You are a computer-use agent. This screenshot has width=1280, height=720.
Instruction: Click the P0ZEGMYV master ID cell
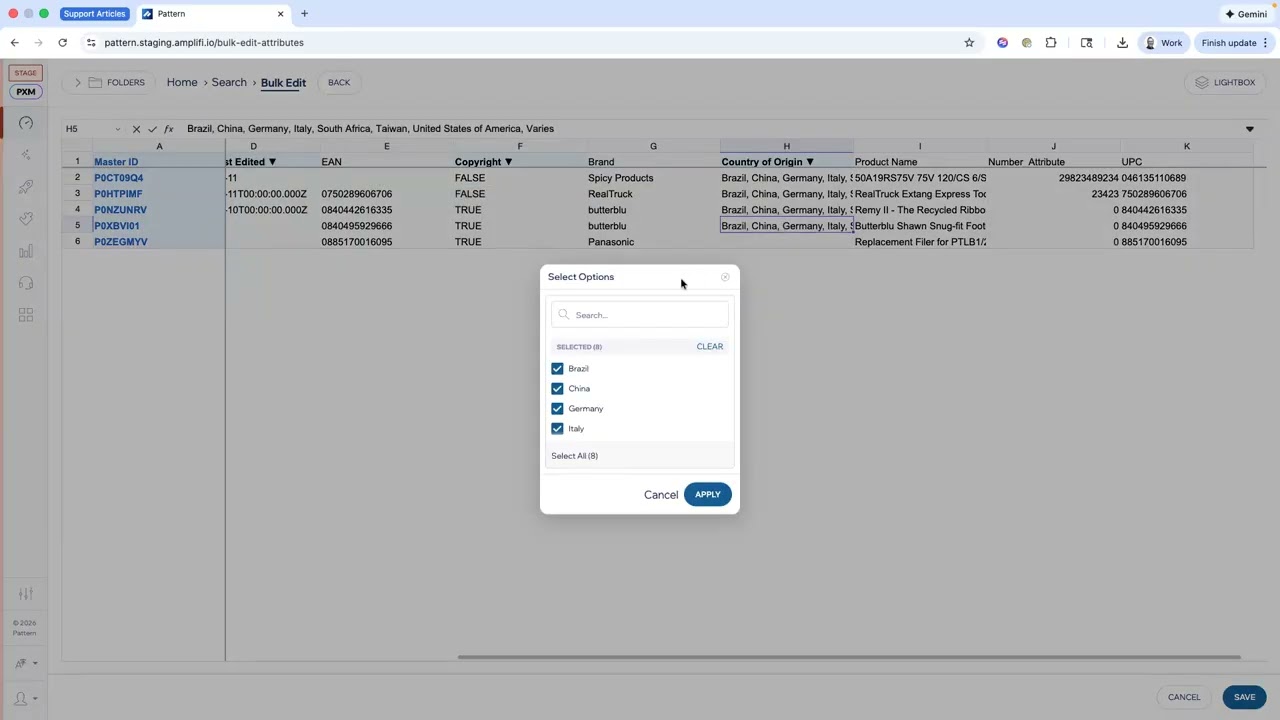click(x=158, y=242)
